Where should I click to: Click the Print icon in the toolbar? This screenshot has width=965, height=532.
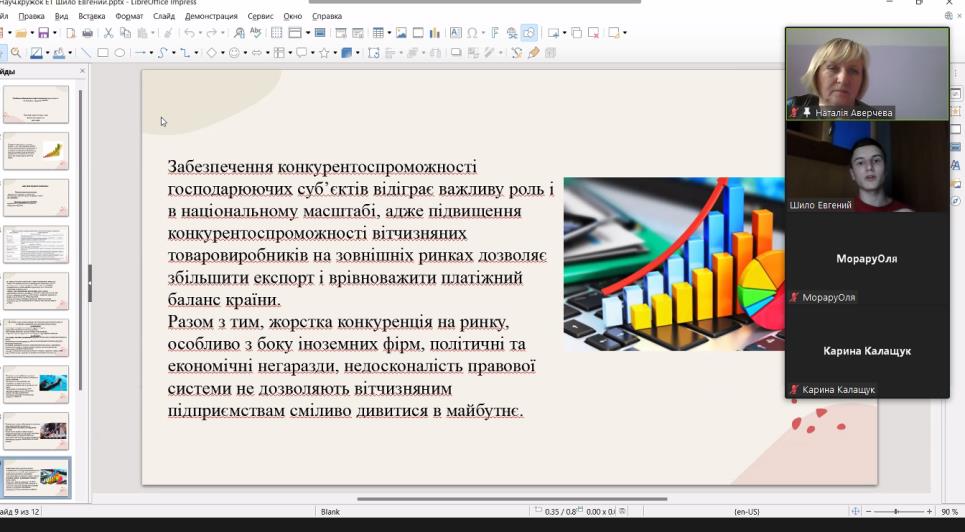[87, 33]
